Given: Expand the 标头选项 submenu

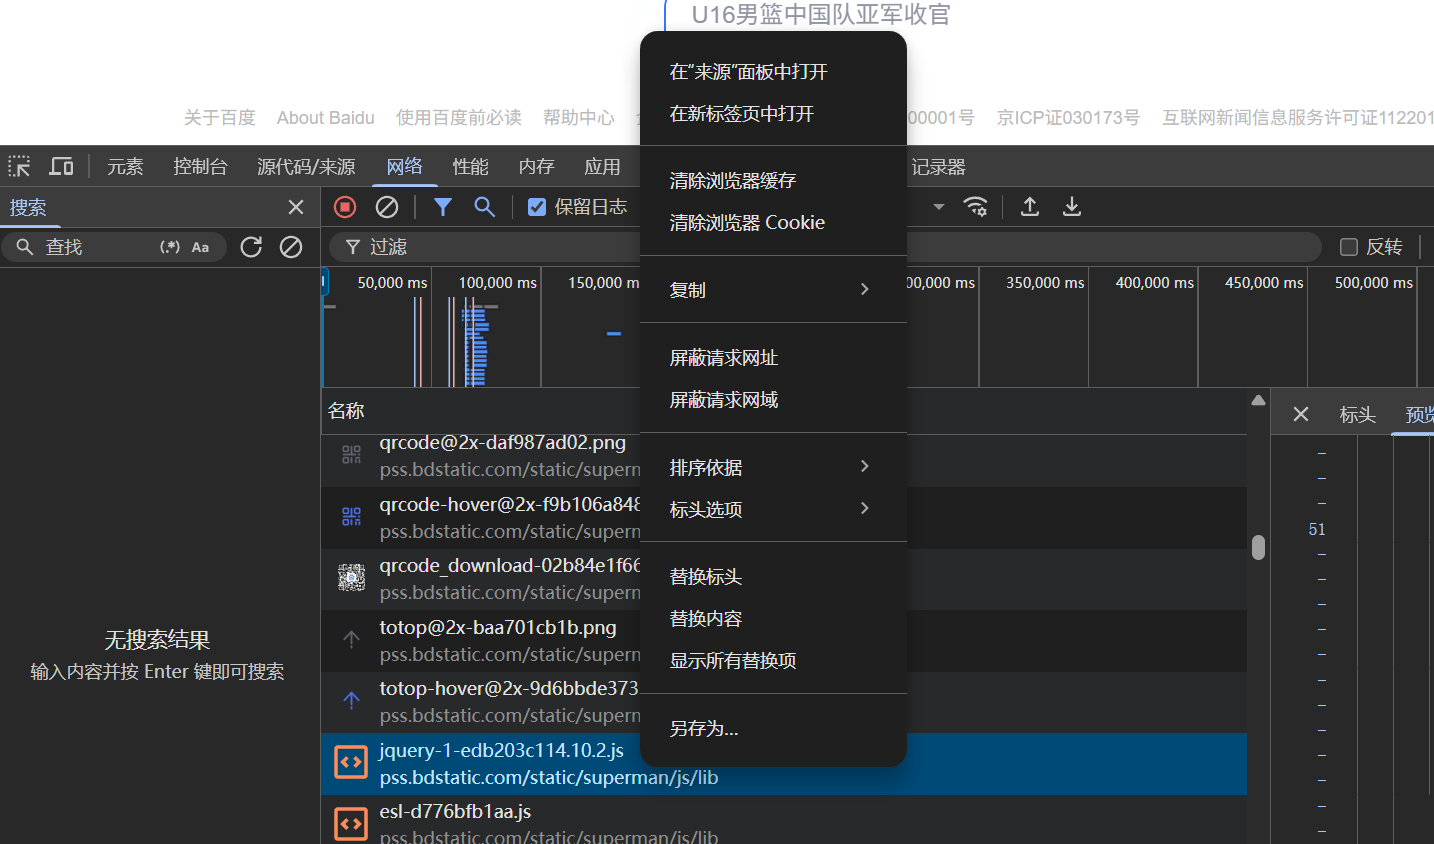Looking at the screenshot, I should point(772,509).
